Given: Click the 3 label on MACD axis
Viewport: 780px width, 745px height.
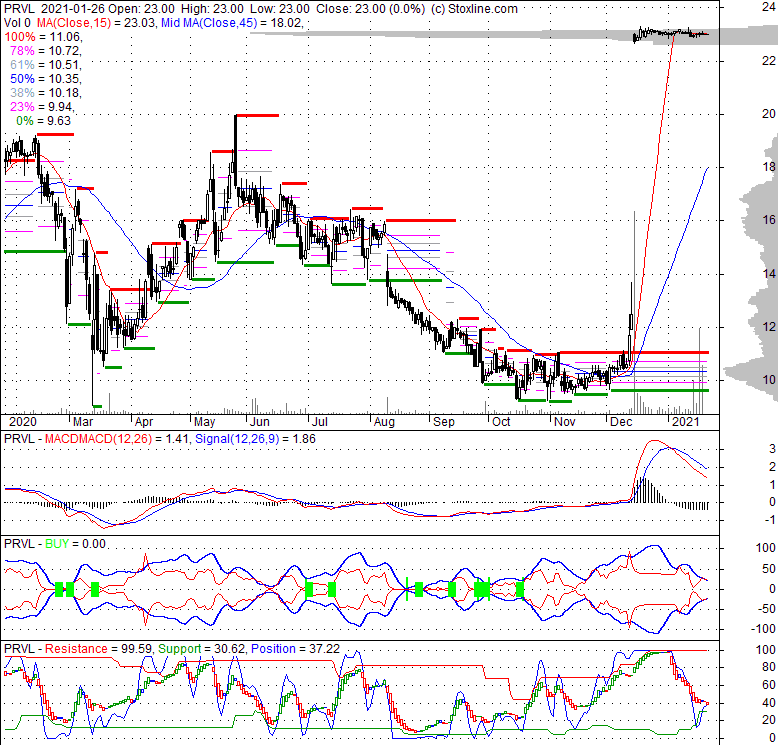Looking at the screenshot, I should click(772, 449).
